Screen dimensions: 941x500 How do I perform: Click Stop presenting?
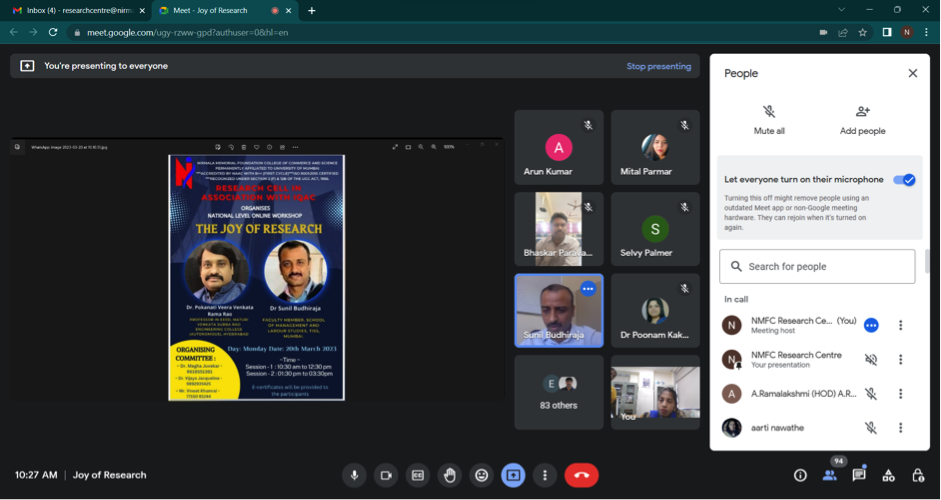tap(658, 66)
